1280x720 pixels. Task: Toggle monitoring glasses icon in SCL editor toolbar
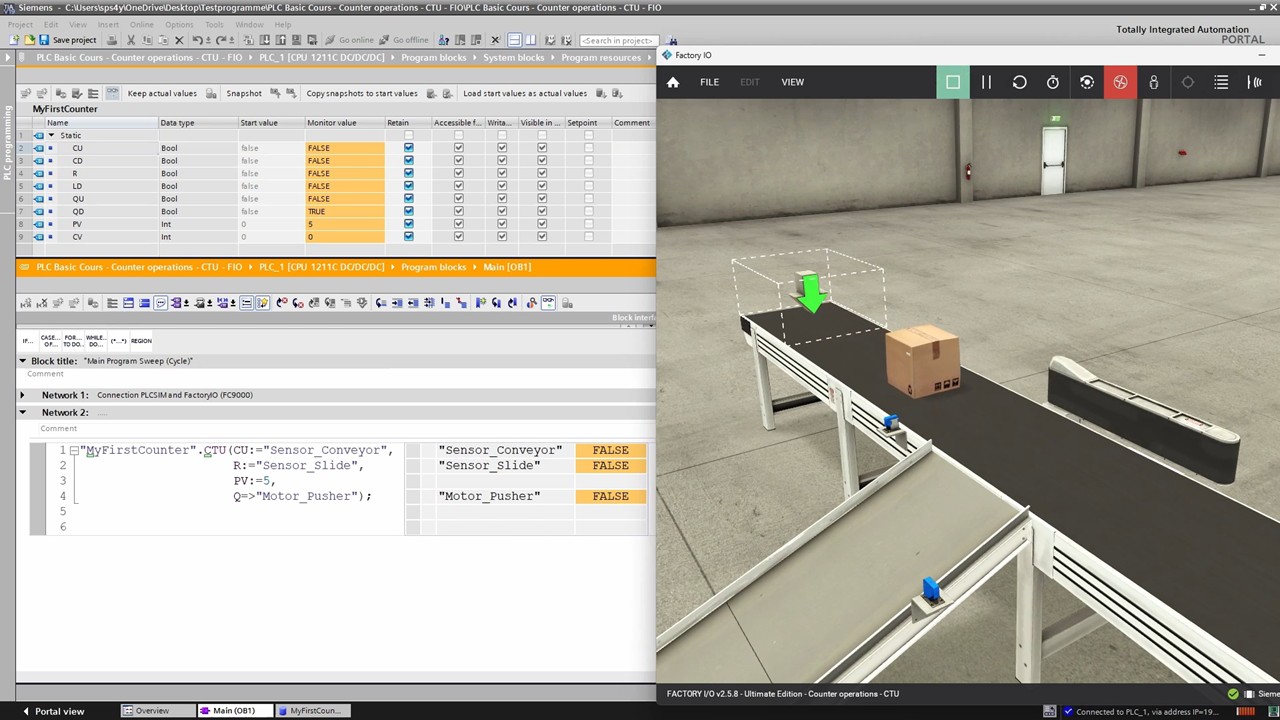click(x=548, y=303)
